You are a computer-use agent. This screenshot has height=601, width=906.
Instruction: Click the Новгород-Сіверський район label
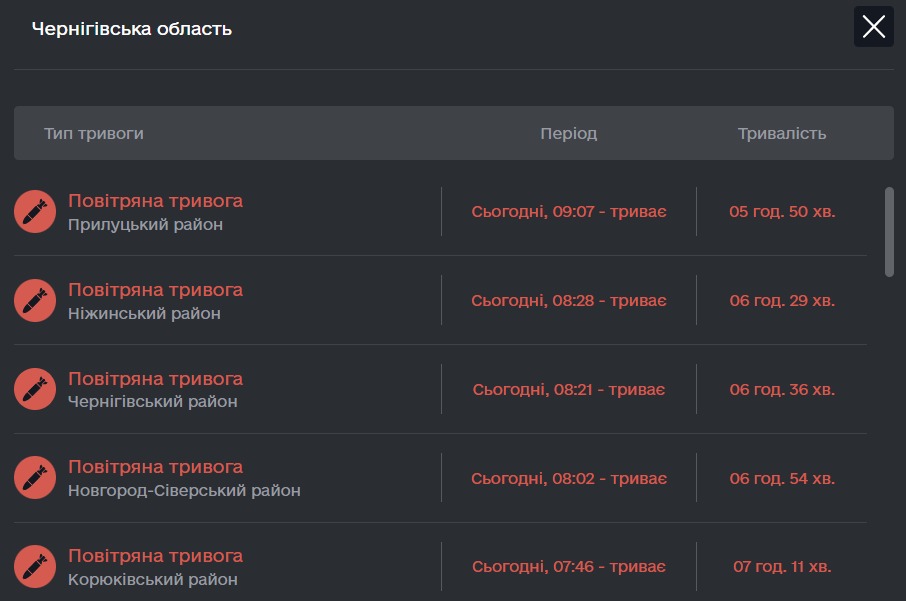coord(183,490)
